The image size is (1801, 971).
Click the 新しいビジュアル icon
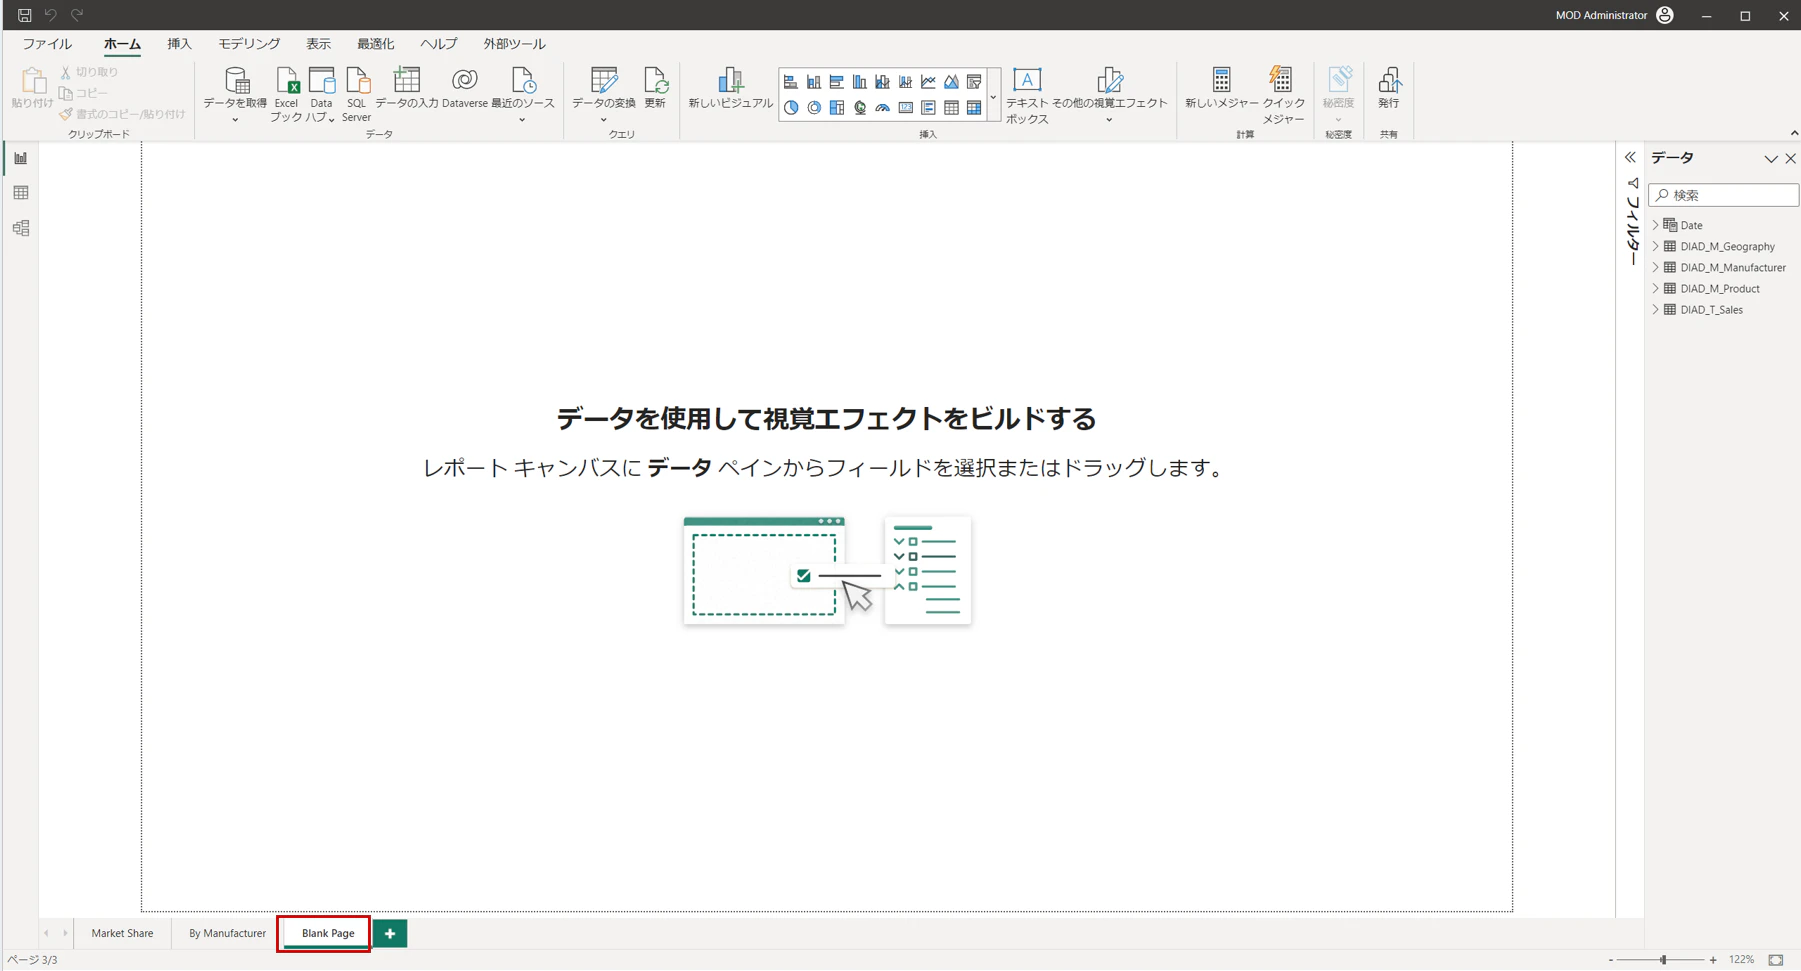(730, 79)
